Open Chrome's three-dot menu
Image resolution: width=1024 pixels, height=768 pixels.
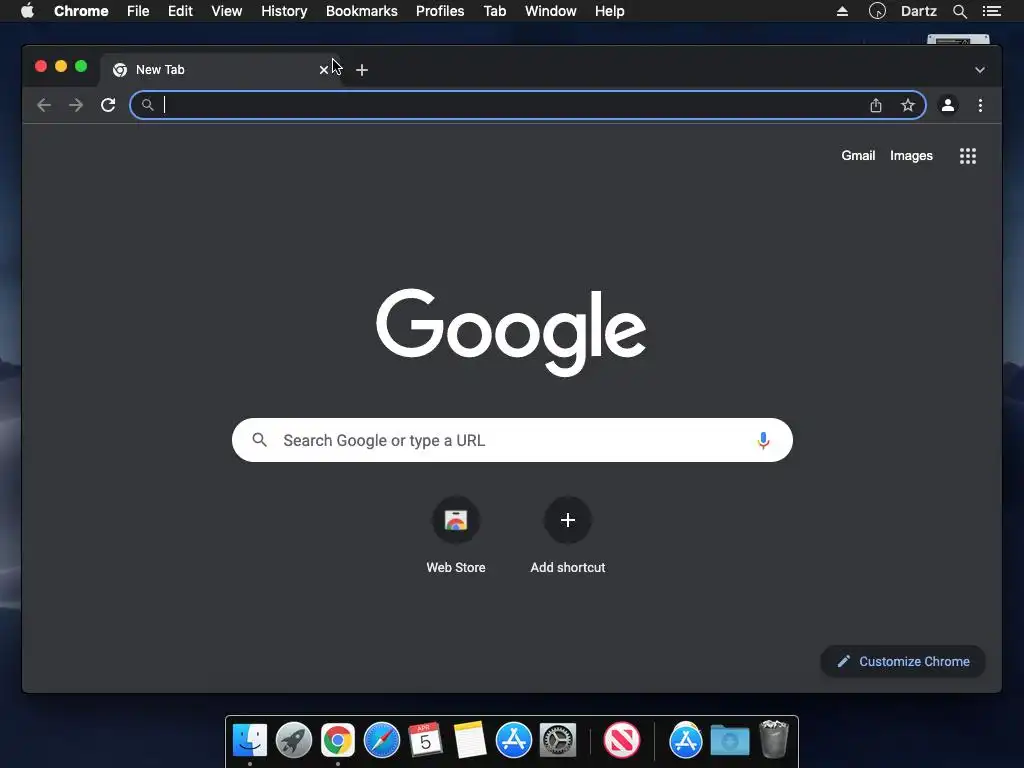[x=980, y=105]
